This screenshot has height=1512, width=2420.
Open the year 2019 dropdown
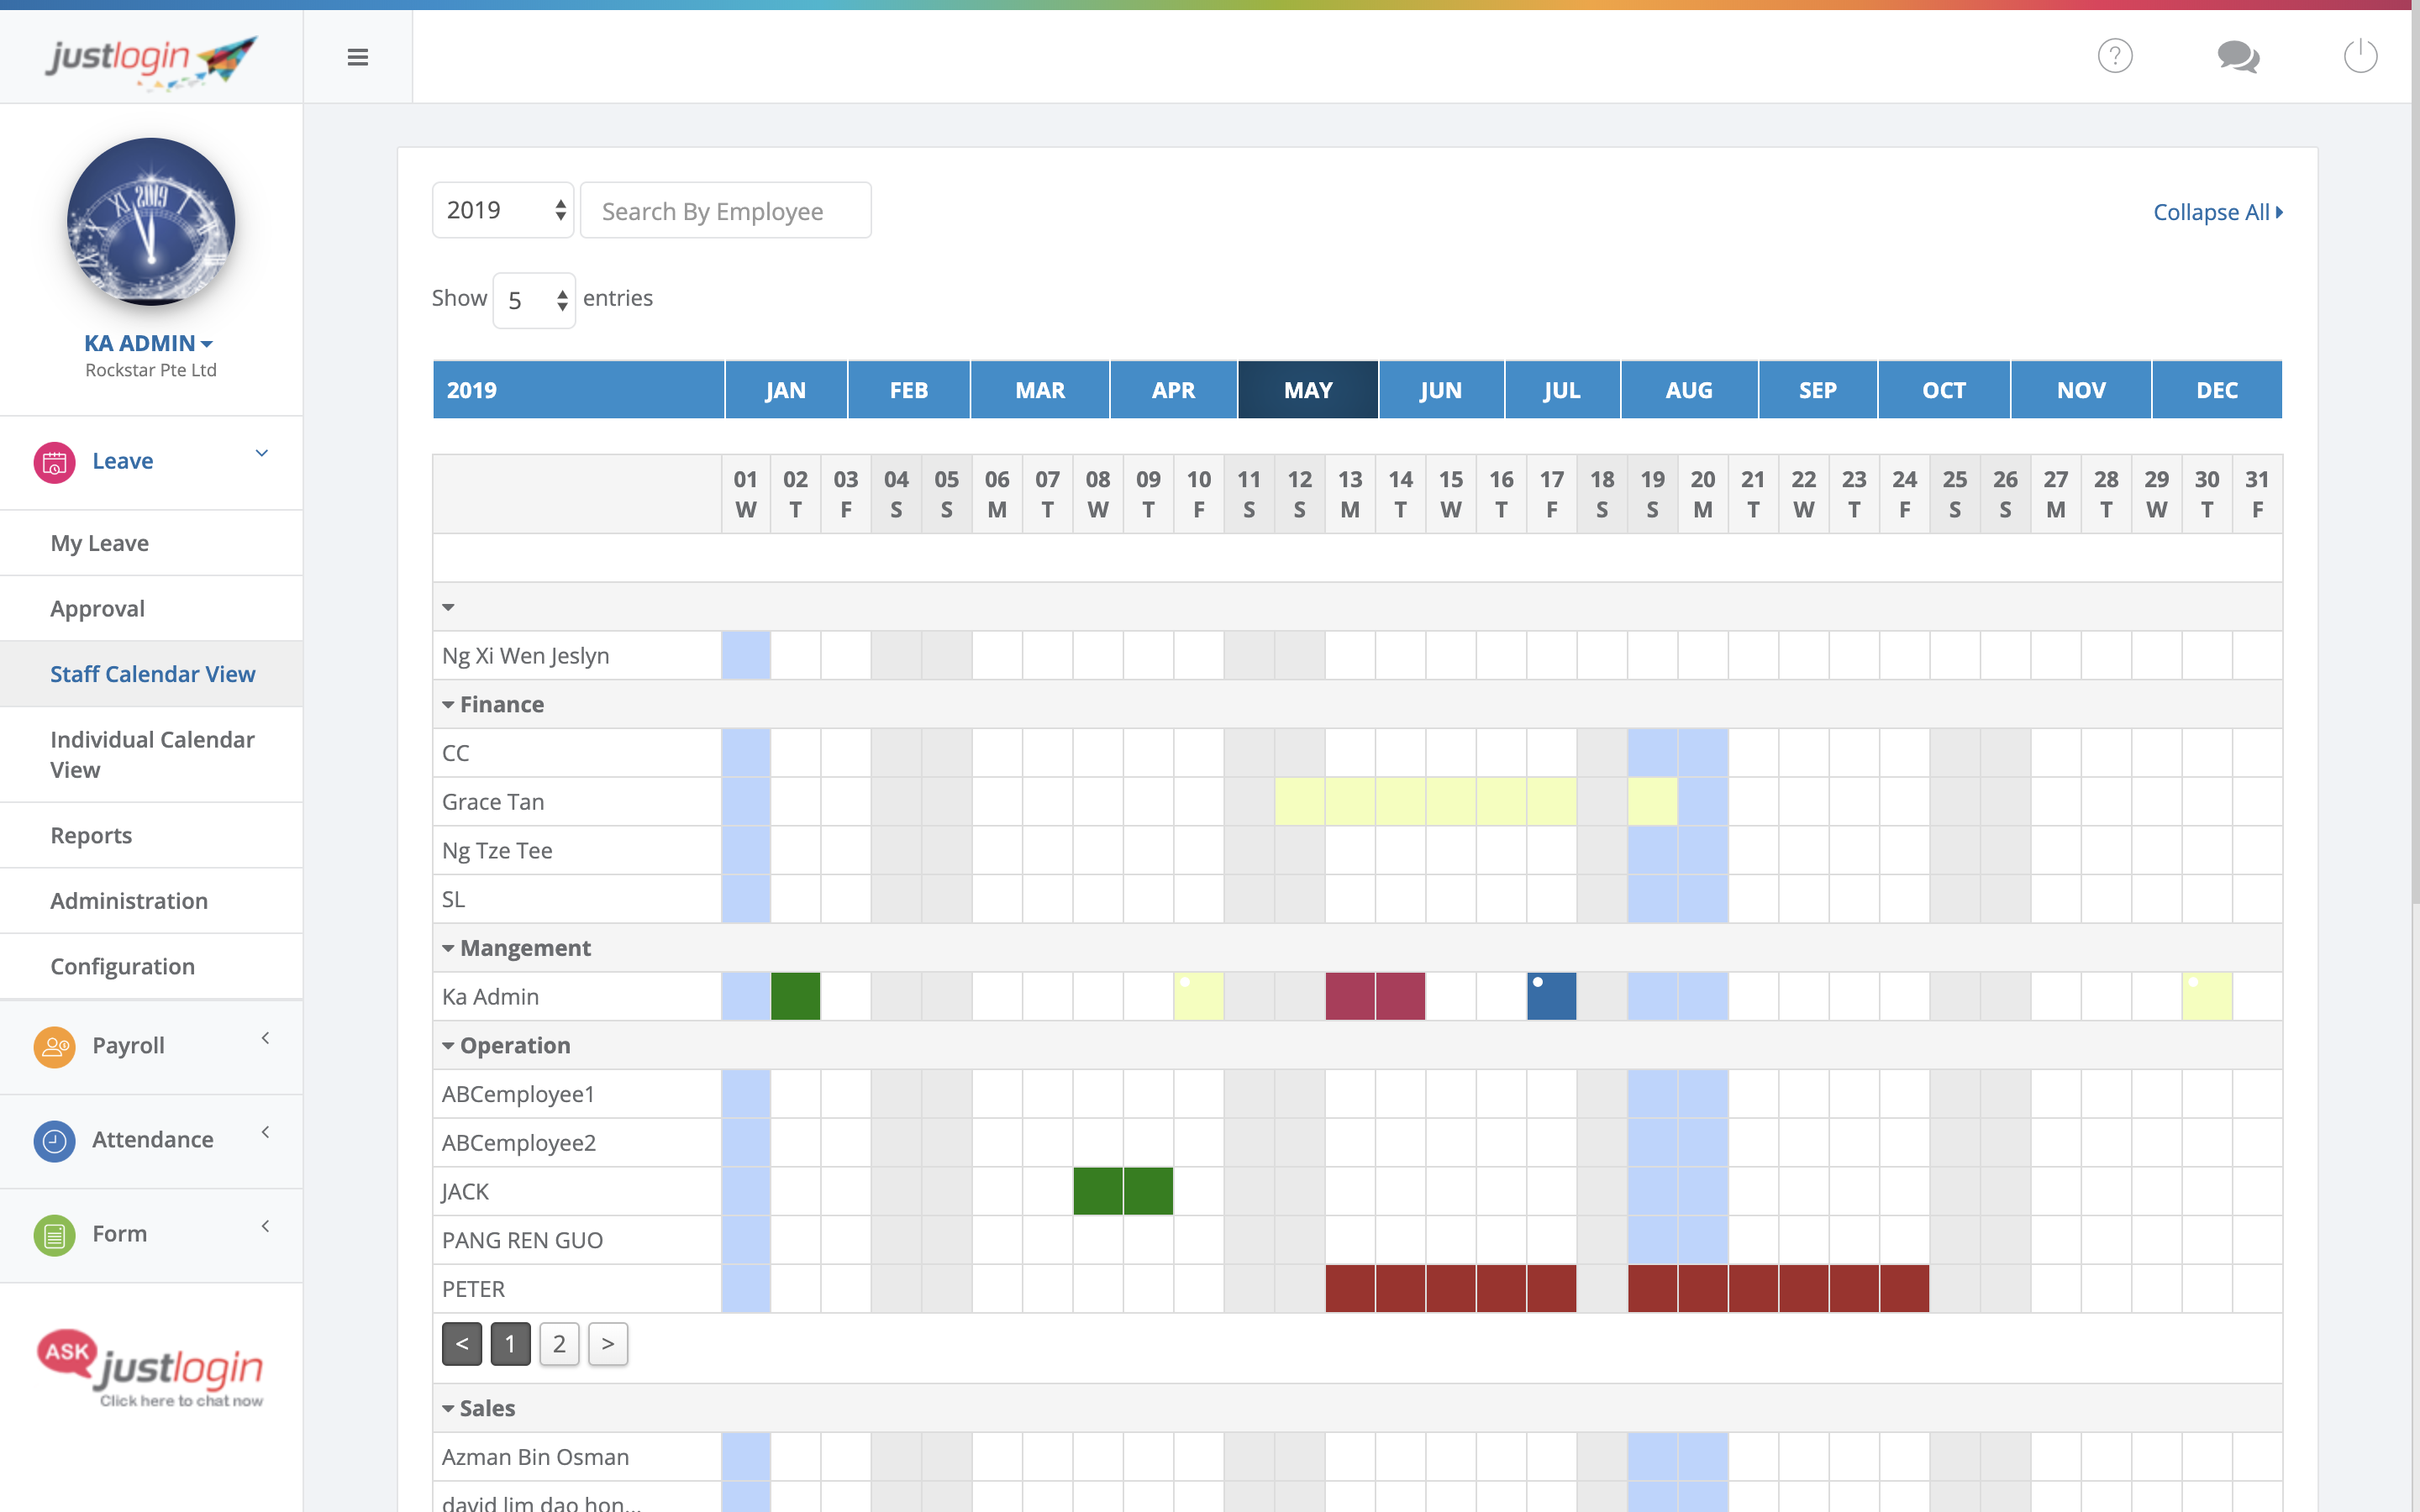[503, 210]
